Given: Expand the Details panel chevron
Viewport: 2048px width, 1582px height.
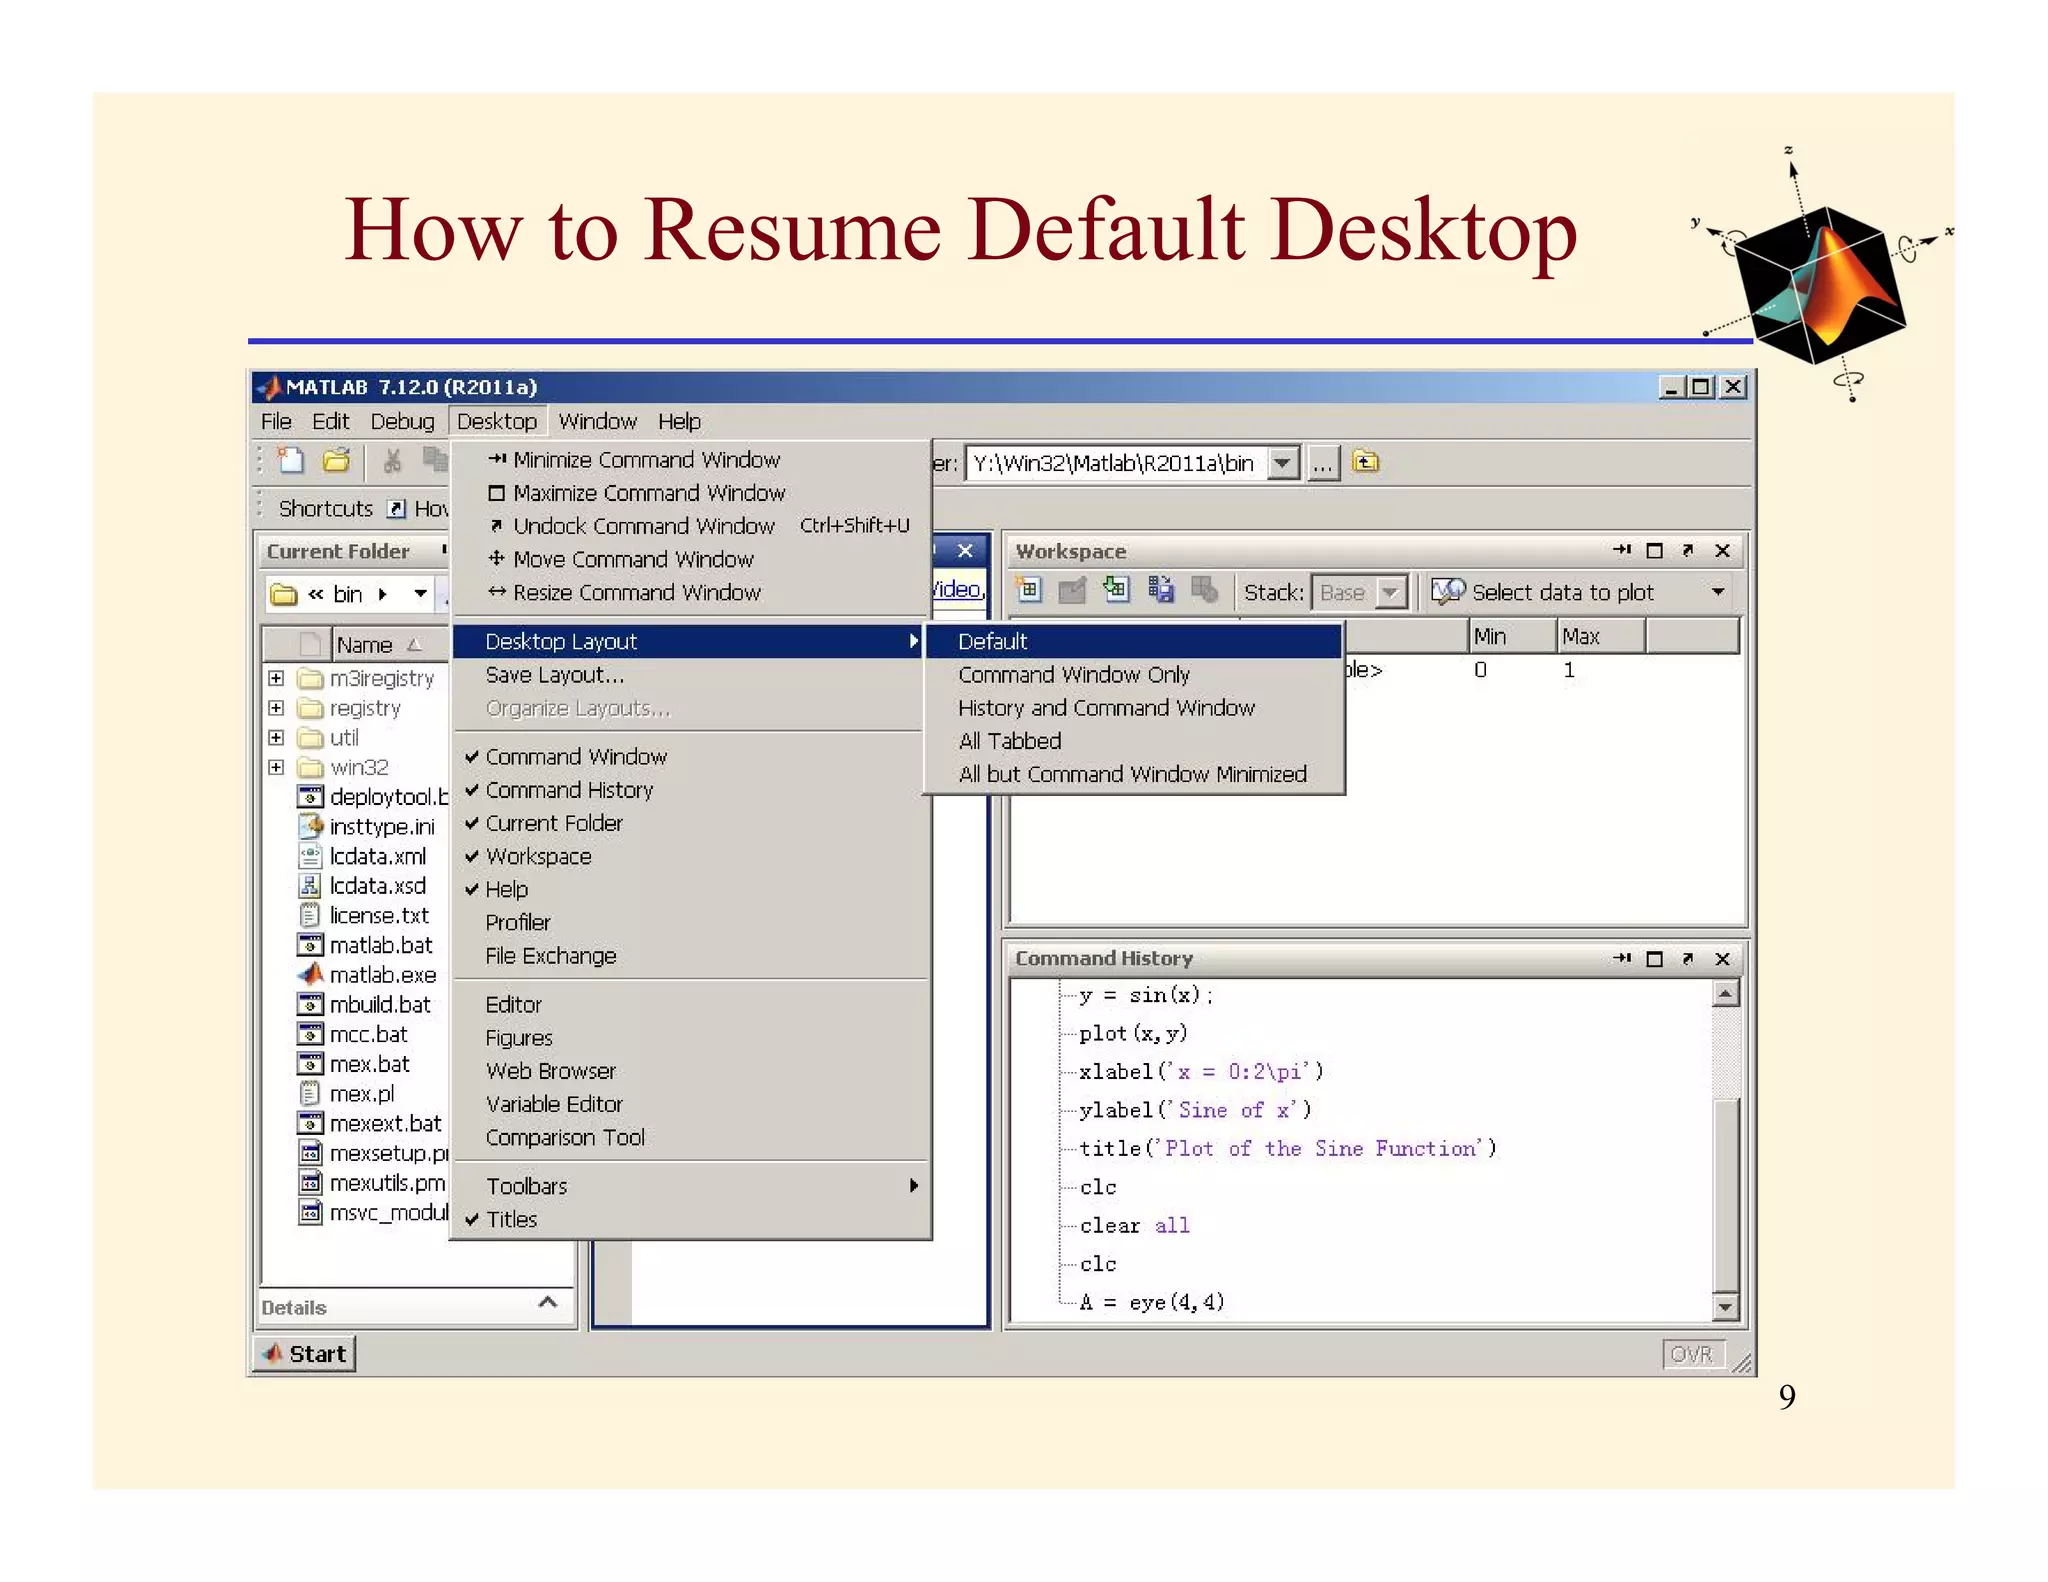Looking at the screenshot, I should 547,1302.
